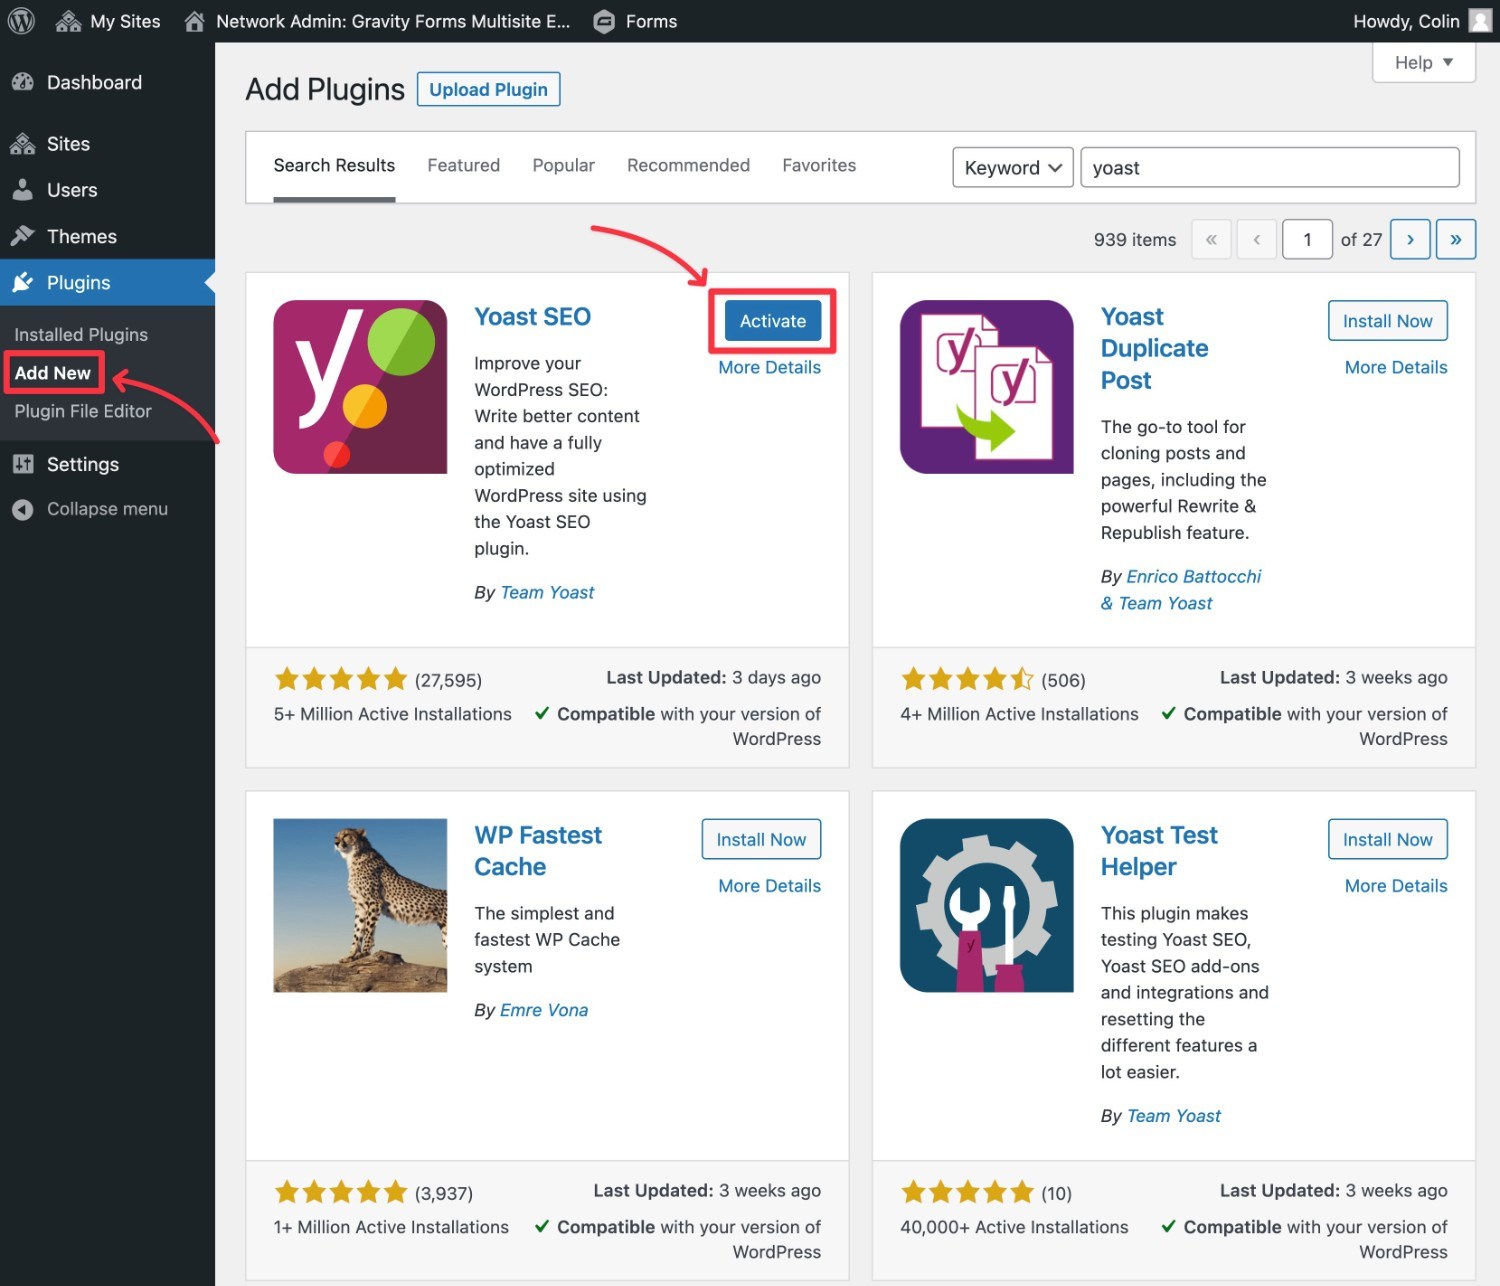Open Dashboard in the sidebar
This screenshot has width=1500, height=1286.
pyautogui.click(x=107, y=83)
